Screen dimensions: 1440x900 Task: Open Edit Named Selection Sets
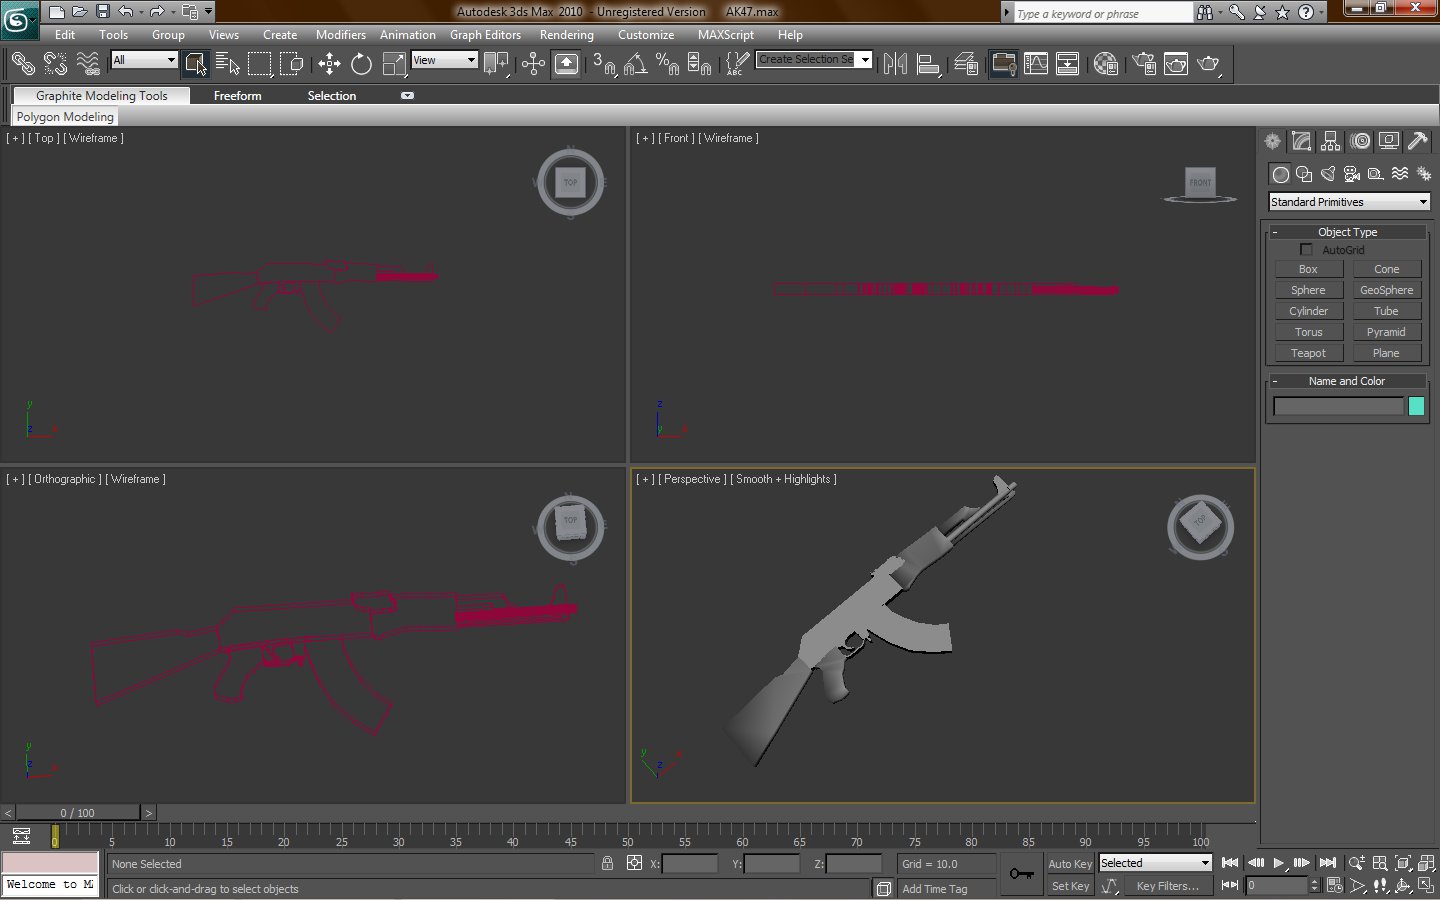(737, 64)
